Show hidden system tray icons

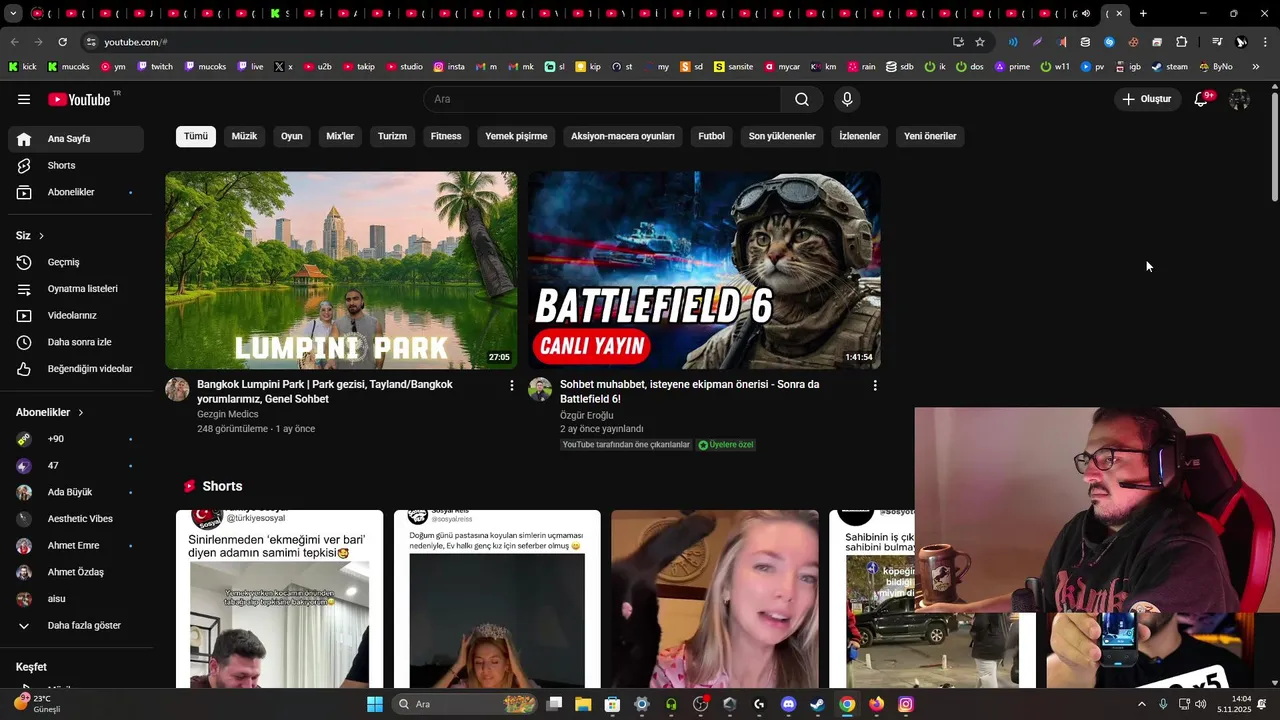pyautogui.click(x=1142, y=704)
